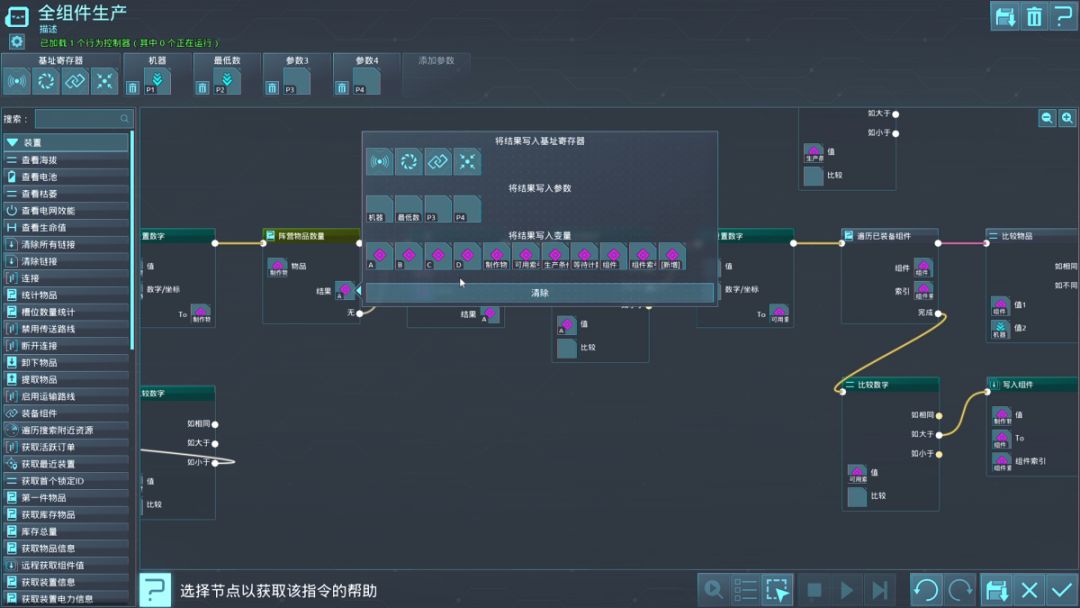Viewport: 1080px width, 608px height.
Task: Select the [新增] new variable slot
Action: pyautogui.click(x=672, y=256)
